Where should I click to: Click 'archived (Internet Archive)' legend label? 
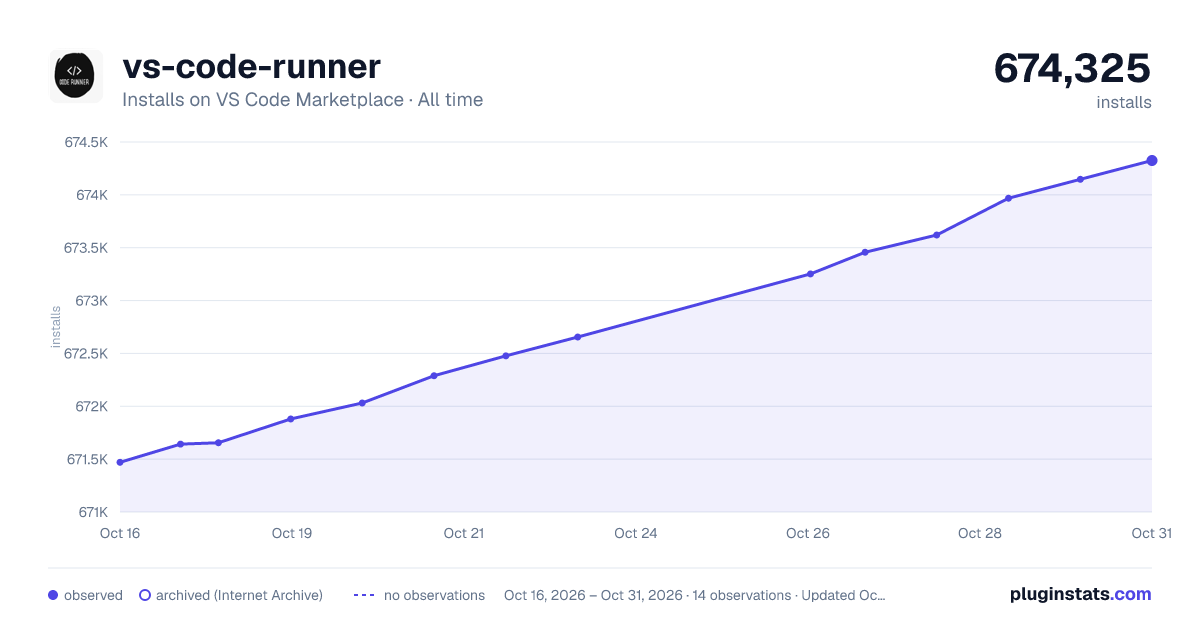point(239,595)
